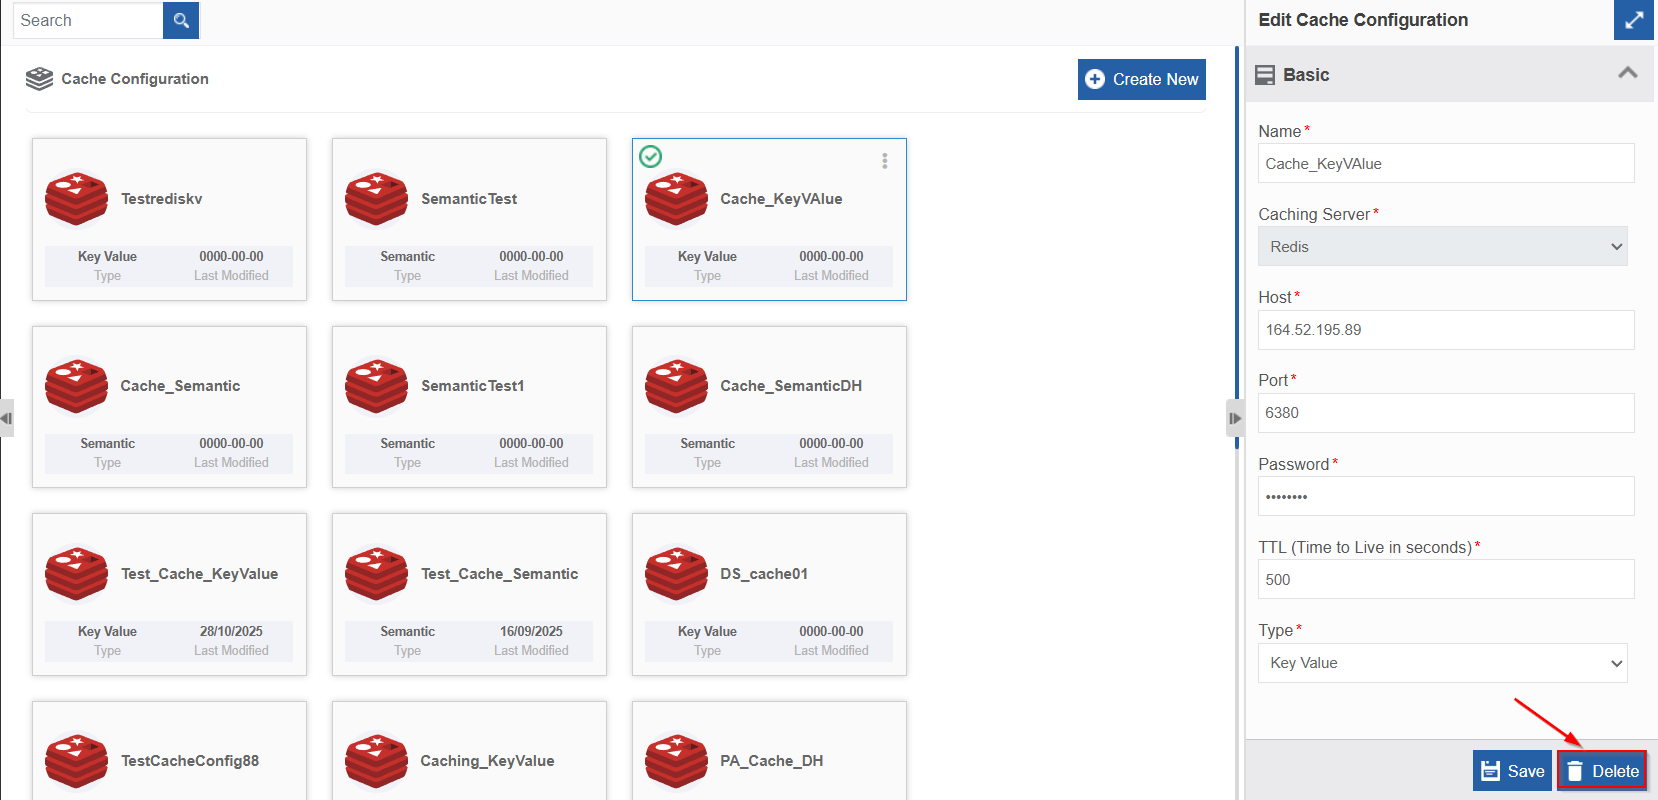Collapse the left sidebar handle arrow
The image size is (1658, 800).
coord(6,418)
